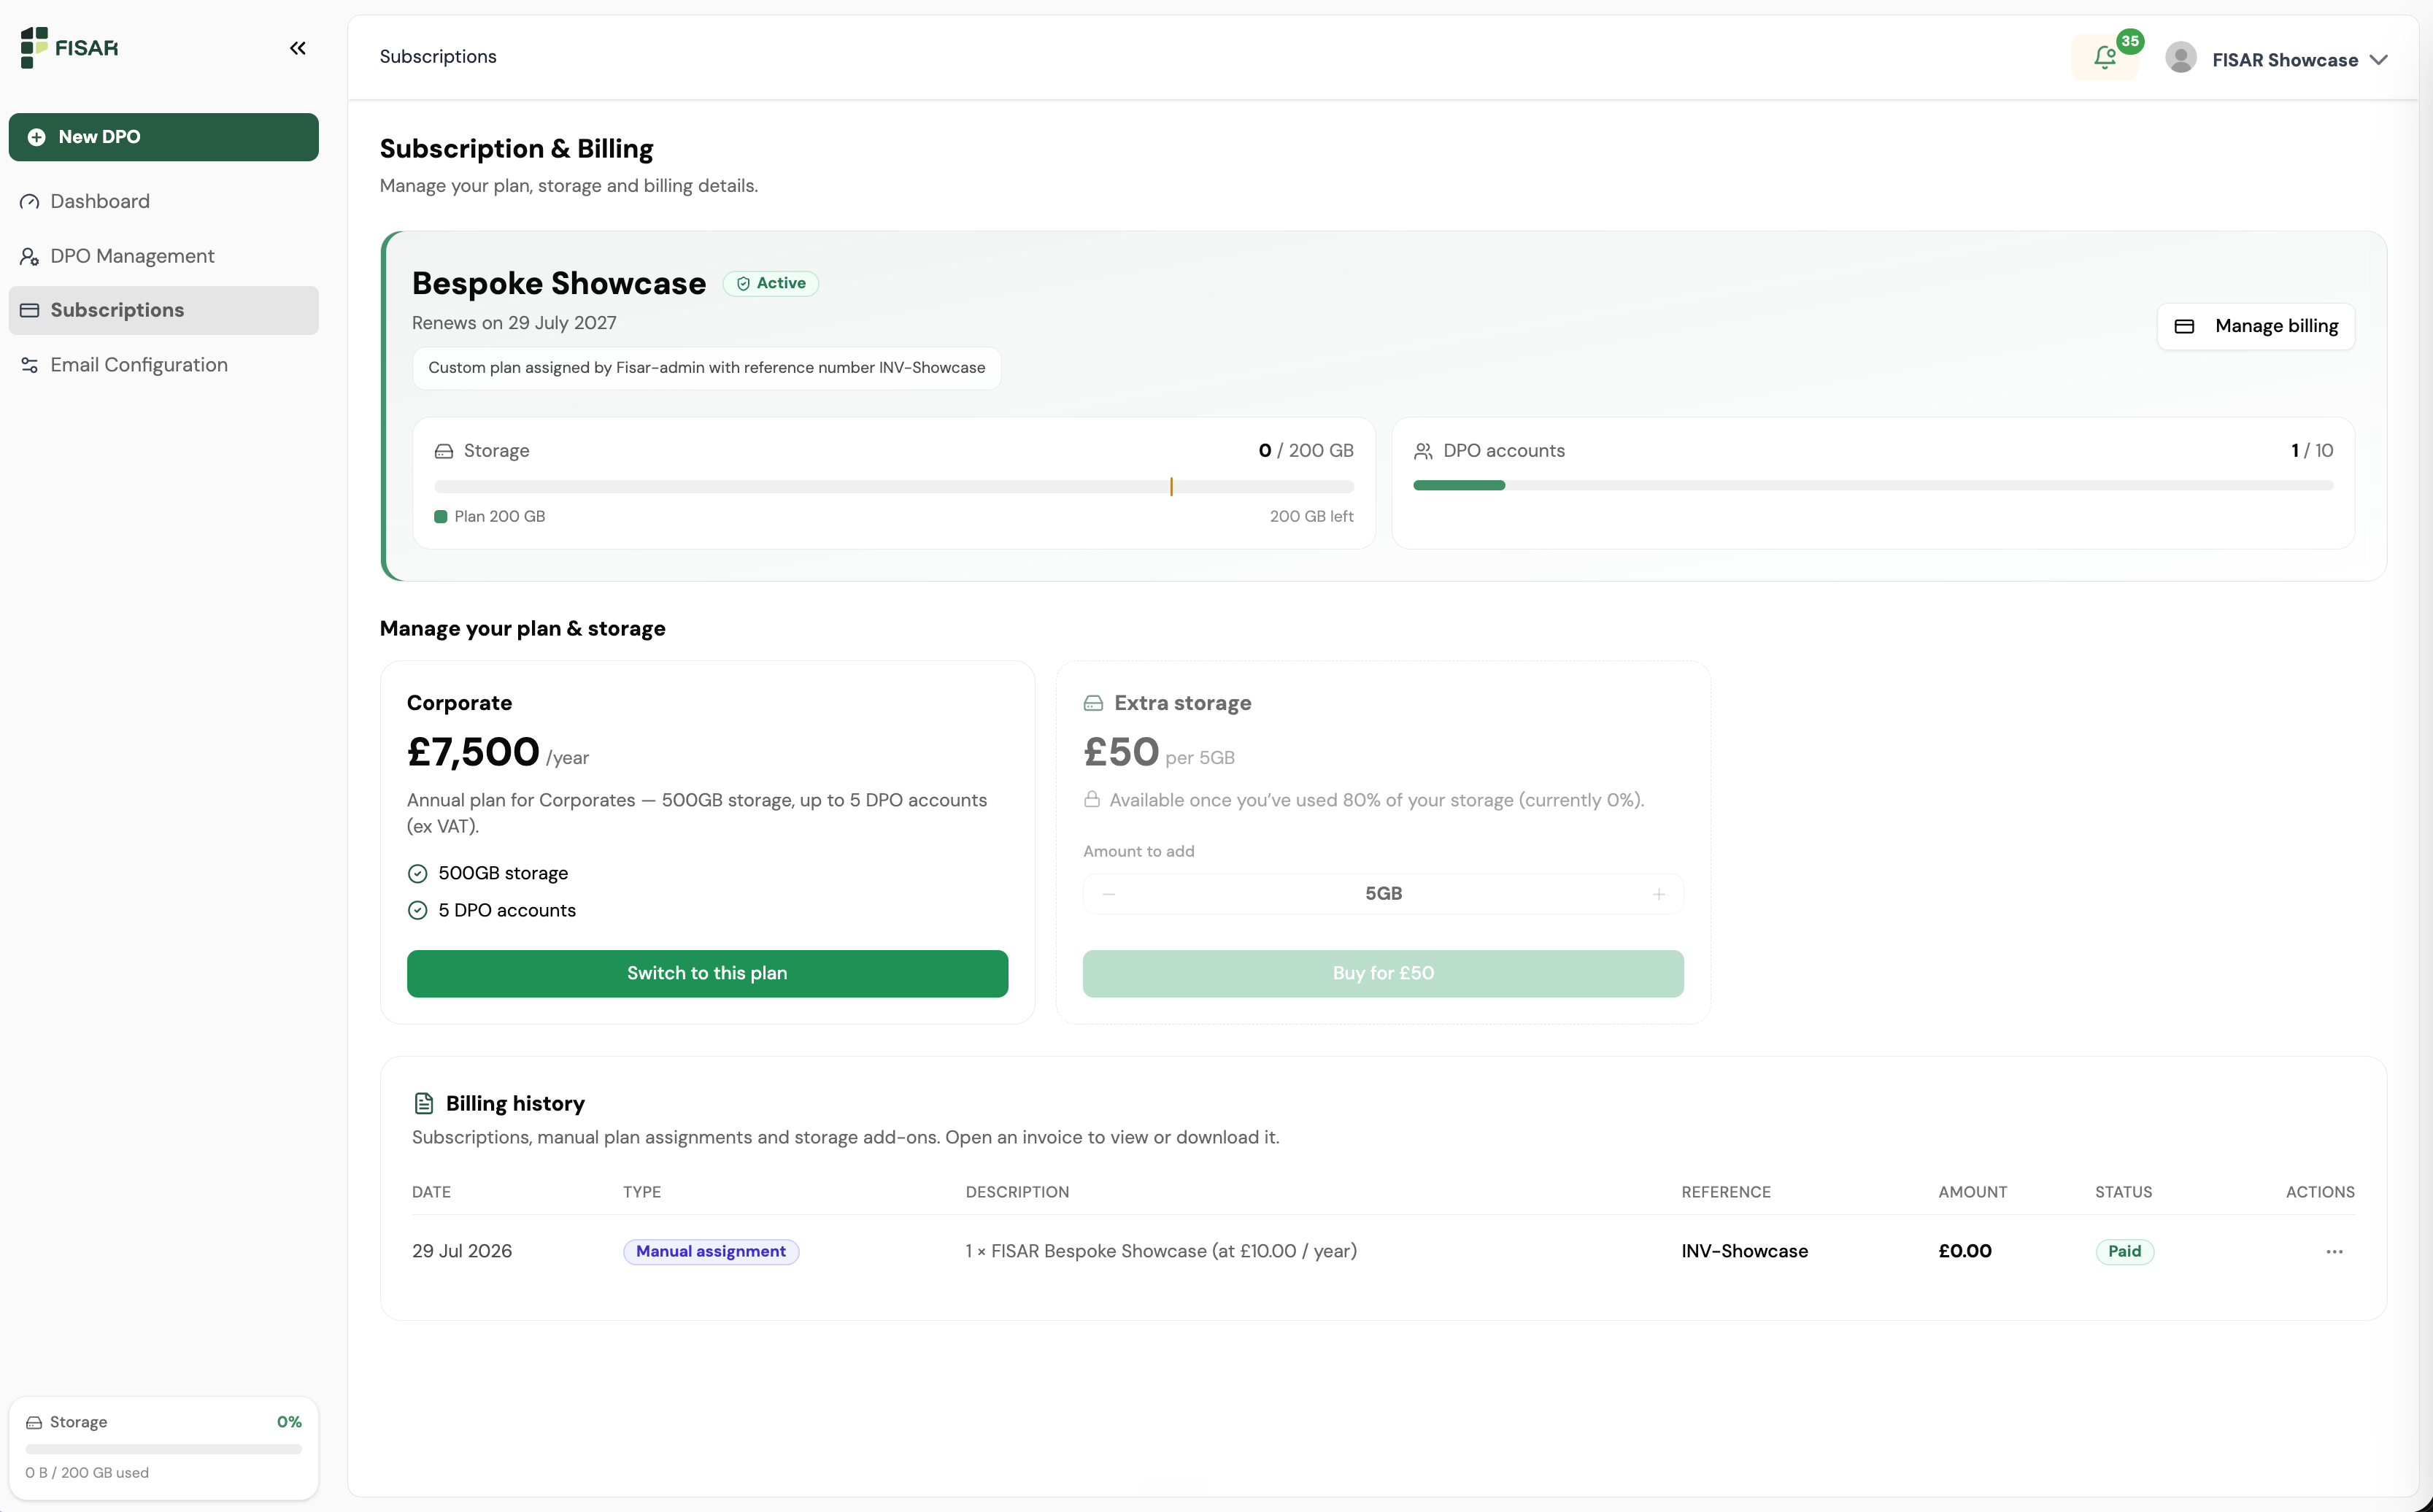
Task: Click the Email Configuration sliders icon
Action: click(x=30, y=365)
